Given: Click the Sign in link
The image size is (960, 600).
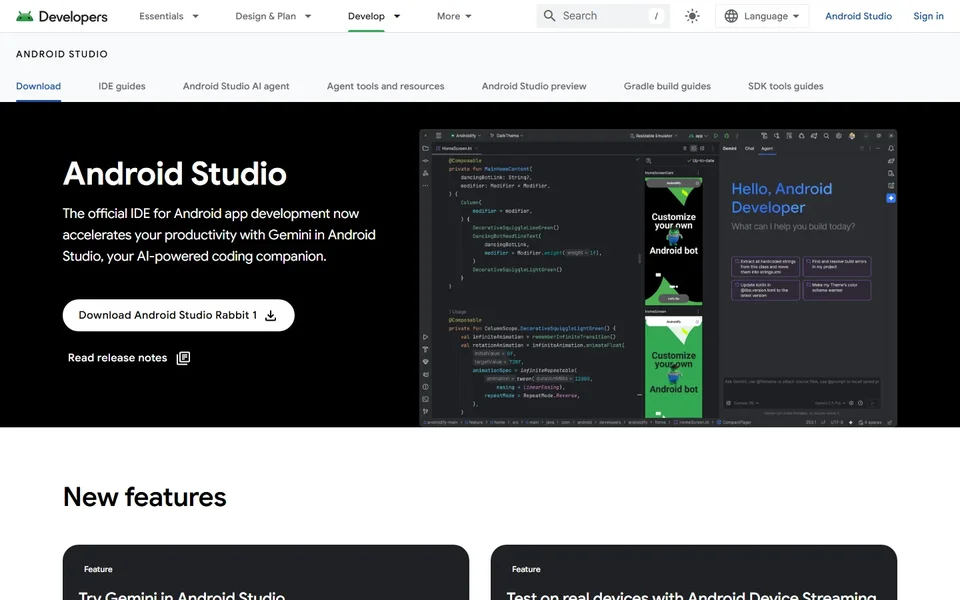Looking at the screenshot, I should (928, 16).
